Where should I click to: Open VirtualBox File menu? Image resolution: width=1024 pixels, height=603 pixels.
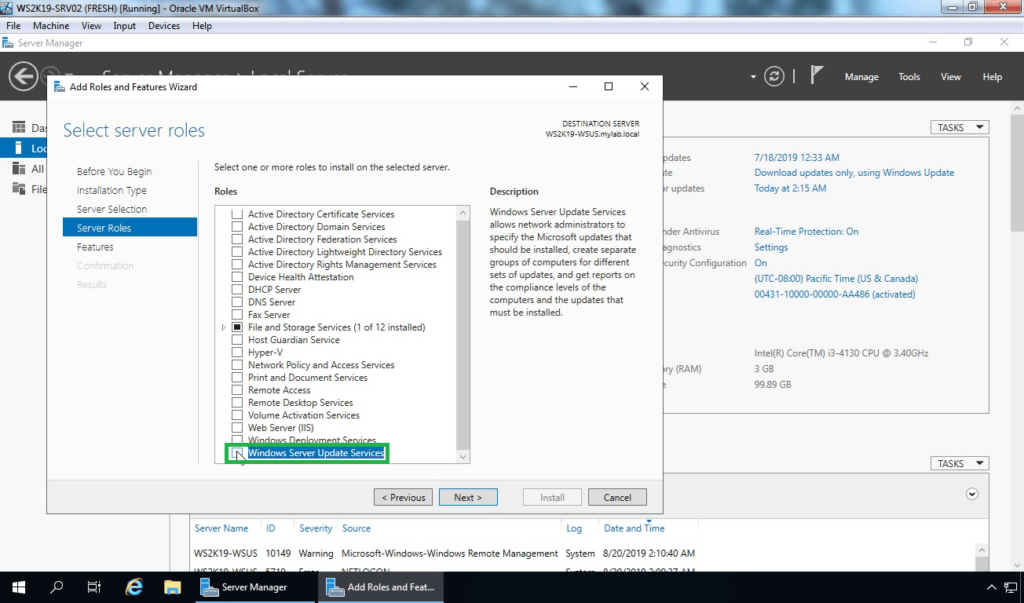pos(13,25)
